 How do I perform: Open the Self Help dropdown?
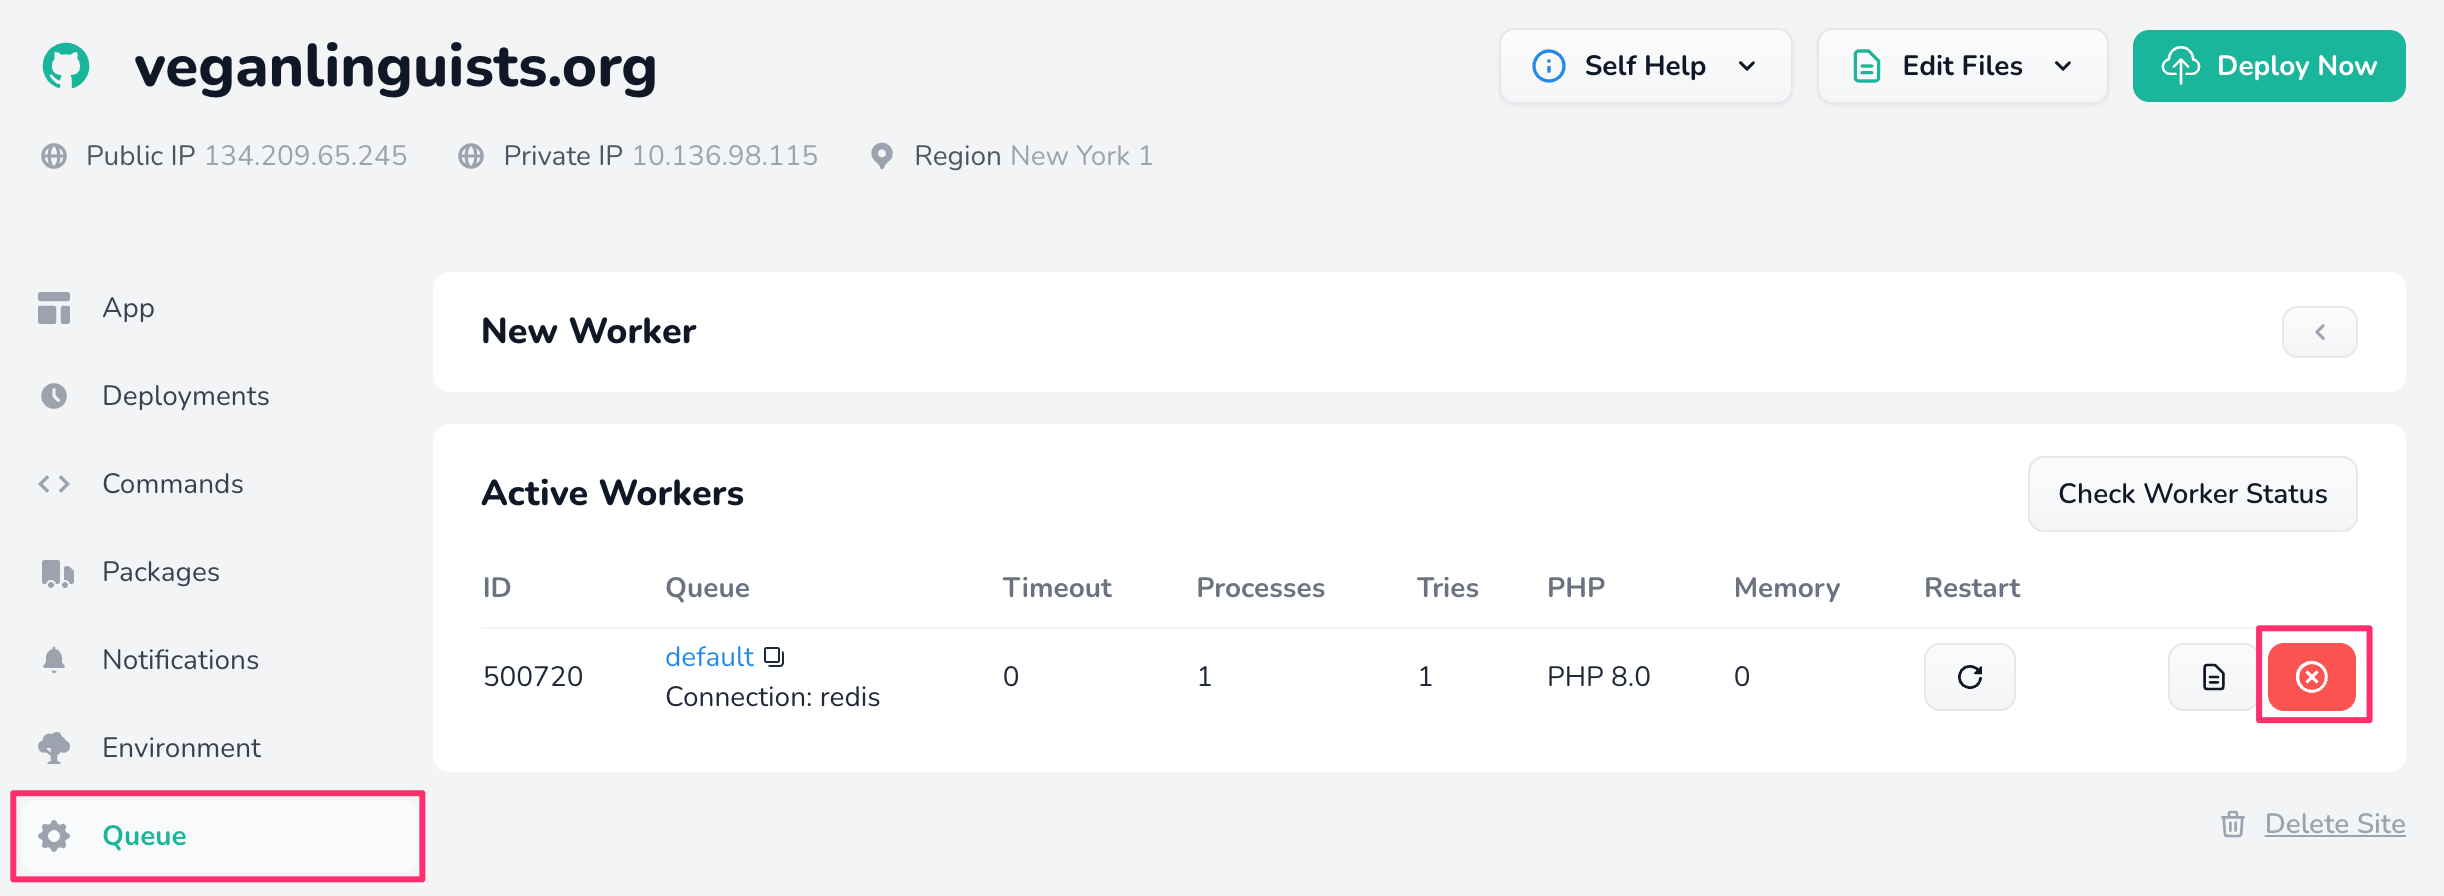click(x=1645, y=66)
